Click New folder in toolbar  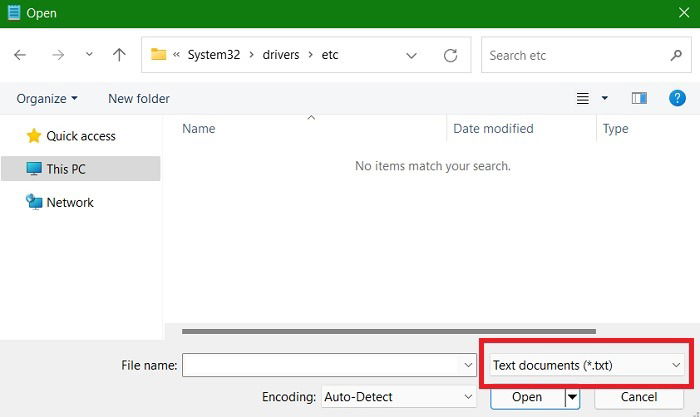coord(139,98)
